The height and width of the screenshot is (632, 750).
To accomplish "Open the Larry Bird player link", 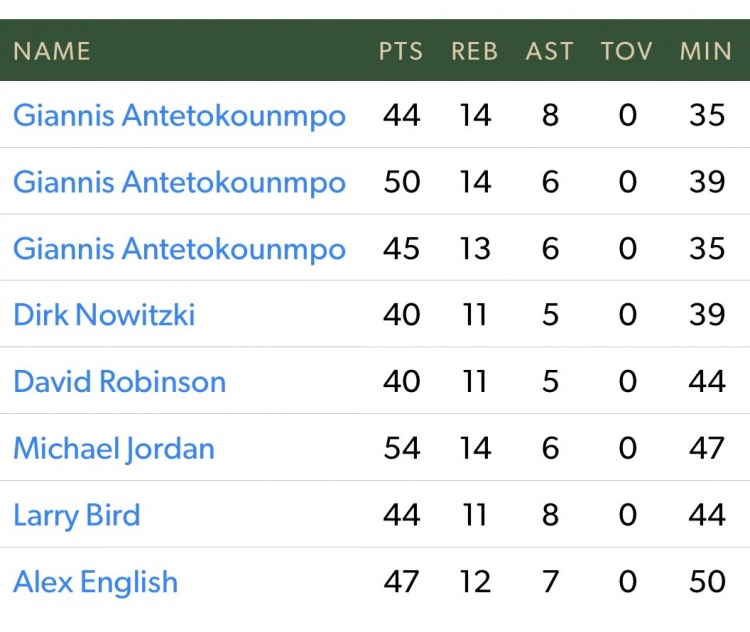I will (x=77, y=515).
